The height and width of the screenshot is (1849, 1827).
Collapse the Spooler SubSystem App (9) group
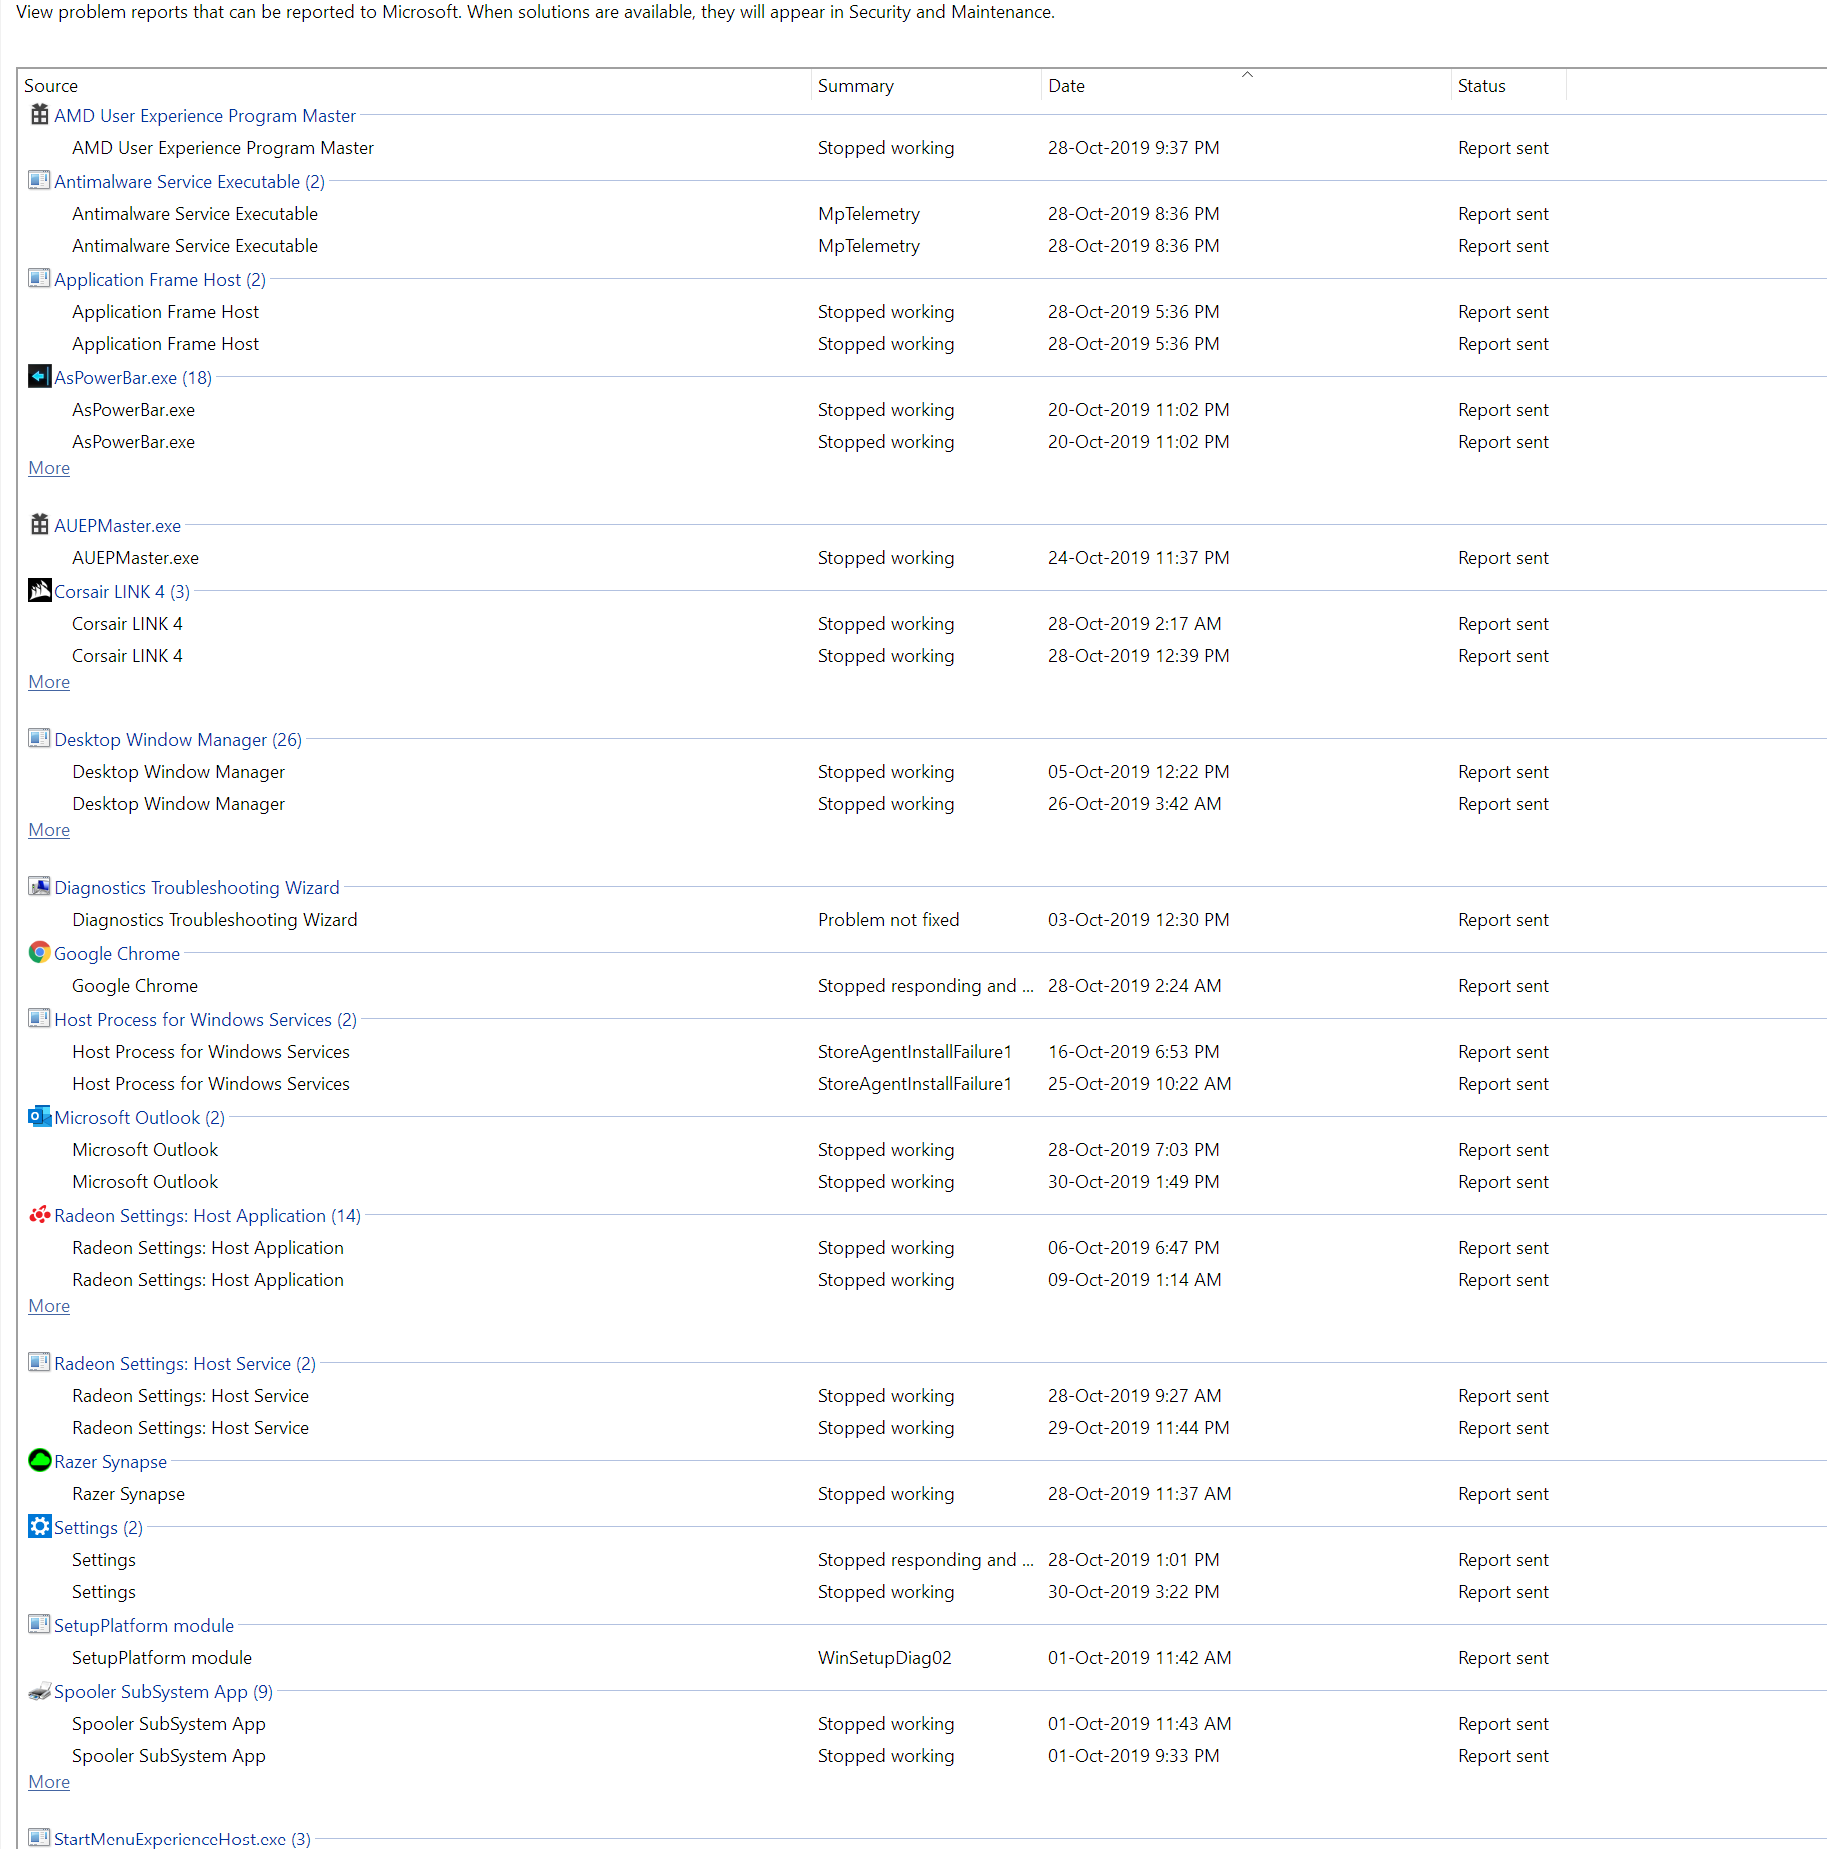163,1692
